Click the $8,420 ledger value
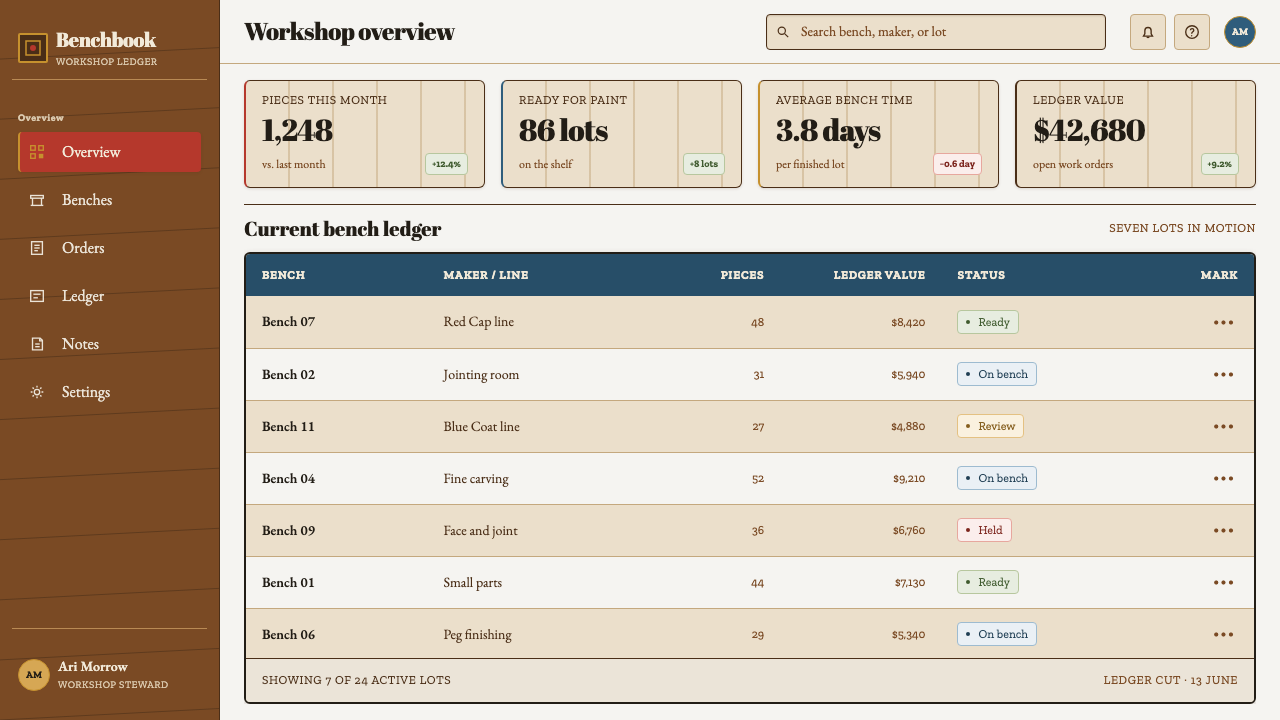The width and height of the screenshot is (1280, 720). coord(908,322)
